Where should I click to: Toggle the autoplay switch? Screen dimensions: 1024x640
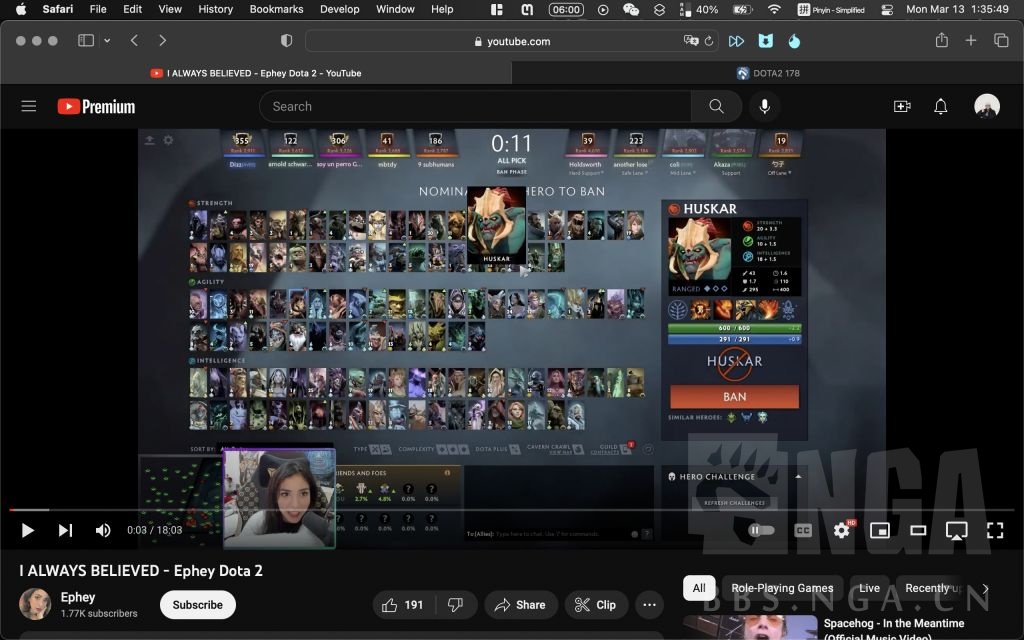(762, 530)
